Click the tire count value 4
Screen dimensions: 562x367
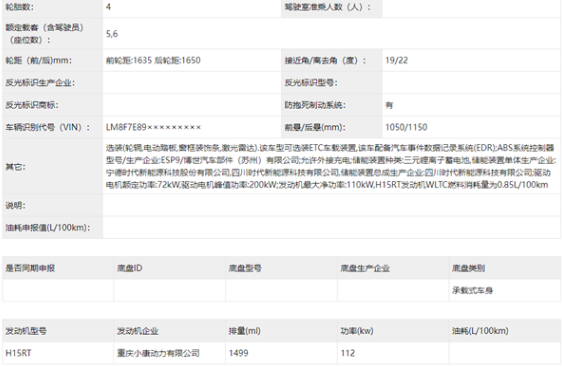point(108,7)
